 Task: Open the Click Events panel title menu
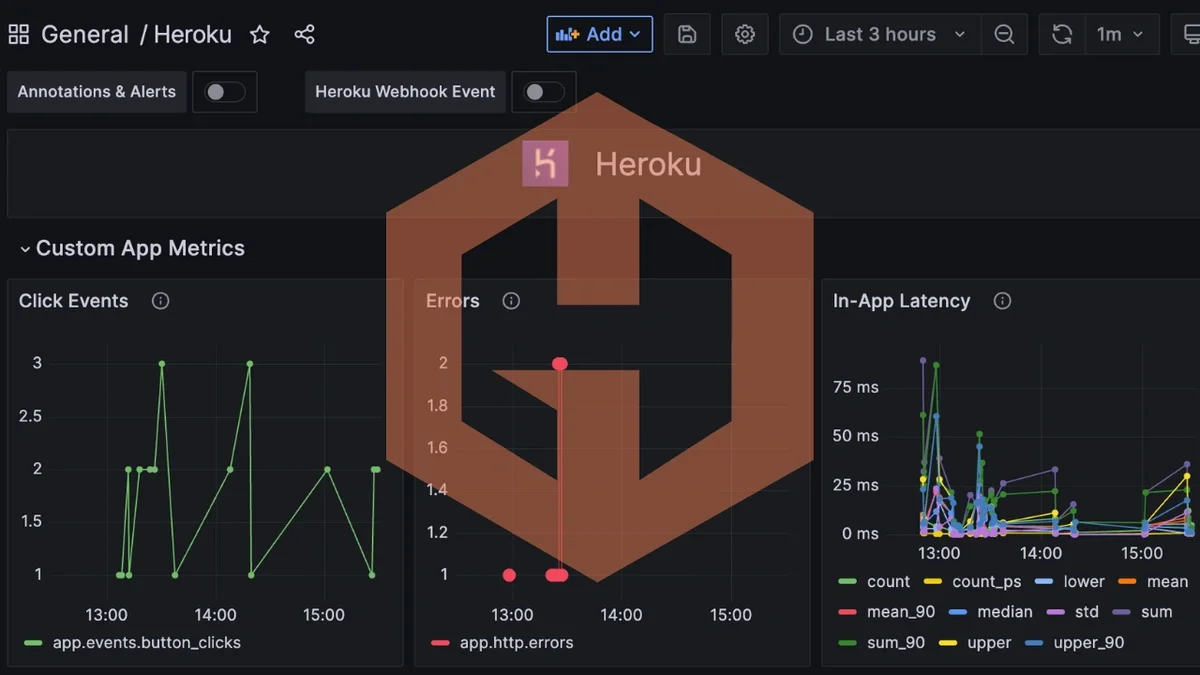coord(74,301)
